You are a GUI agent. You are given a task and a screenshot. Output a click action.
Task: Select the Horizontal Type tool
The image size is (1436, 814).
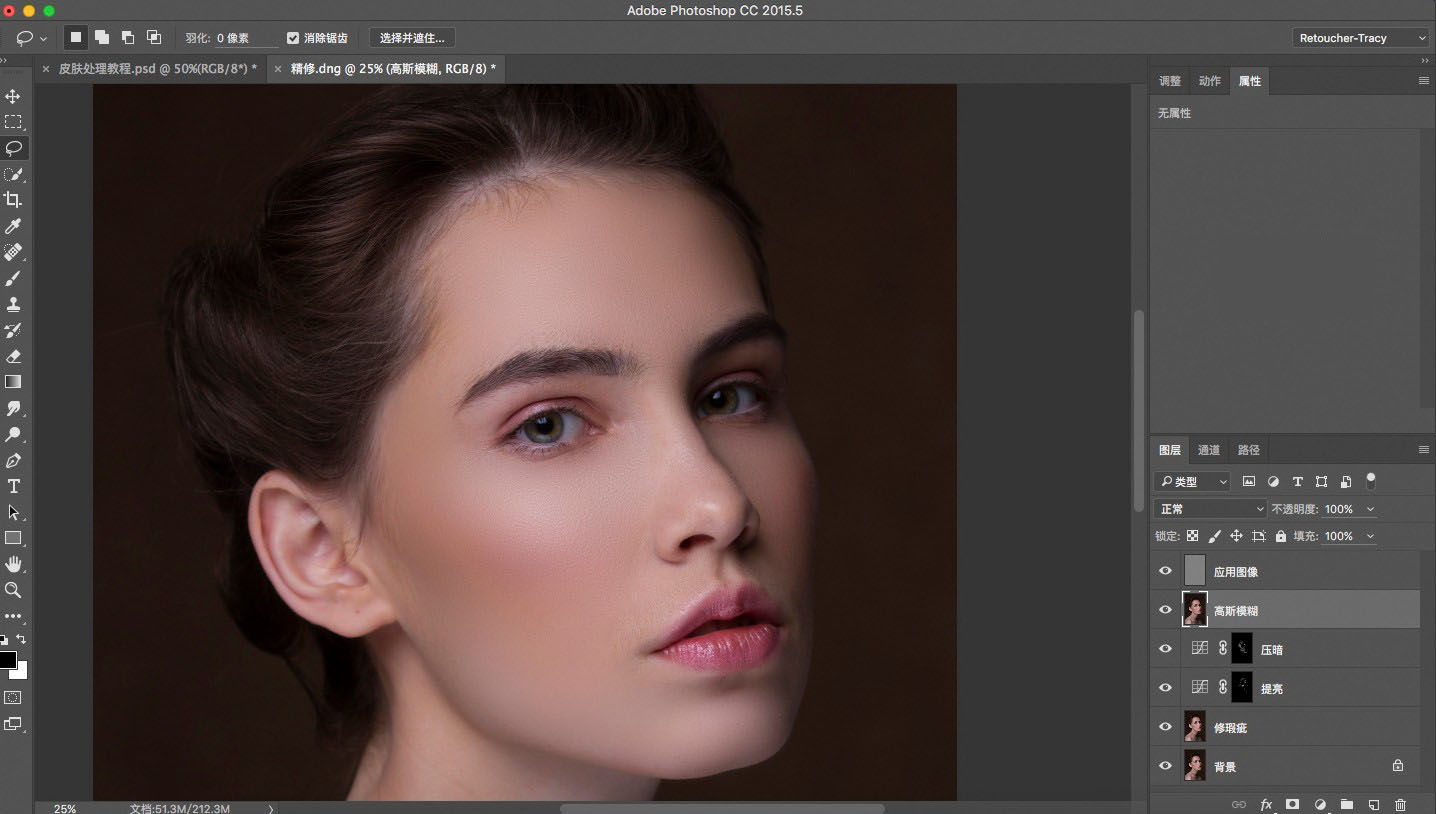[13, 486]
